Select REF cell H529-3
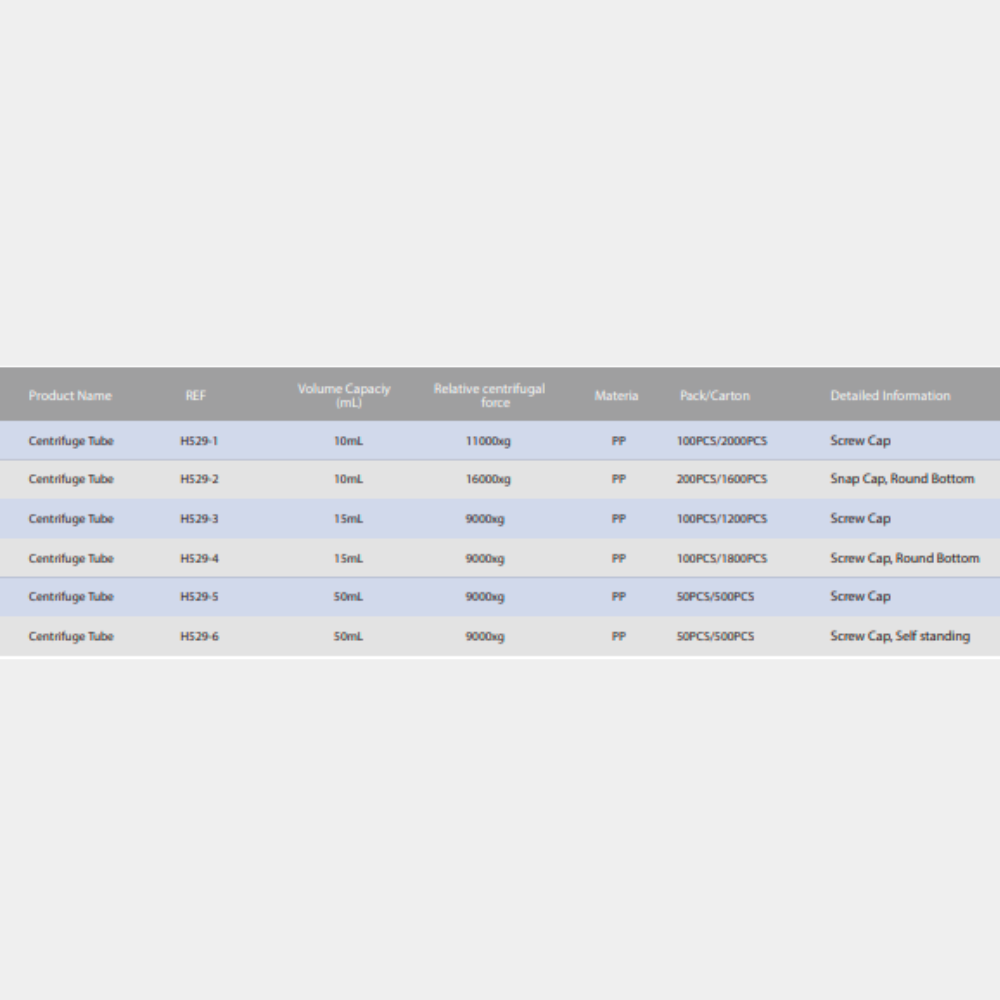1000x1000 pixels. [199, 518]
